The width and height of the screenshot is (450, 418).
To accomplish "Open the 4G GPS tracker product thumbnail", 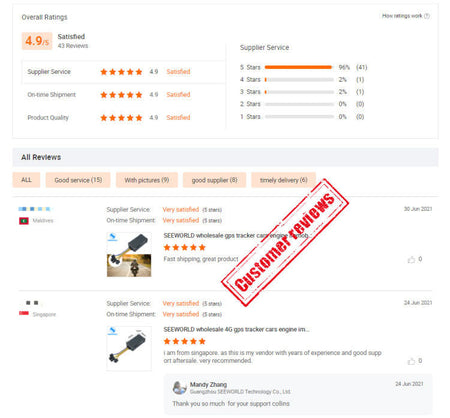I will tap(129, 348).
